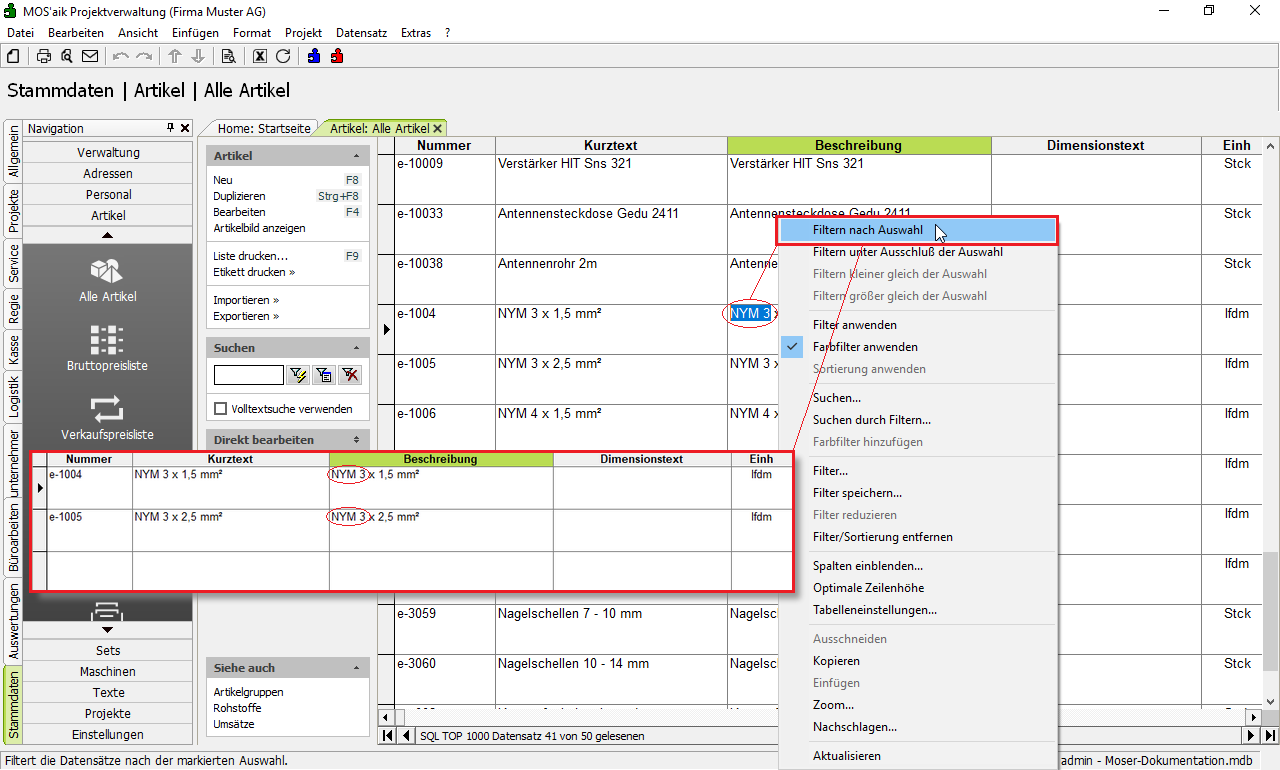Jump to last record in navigator

[1270, 736]
